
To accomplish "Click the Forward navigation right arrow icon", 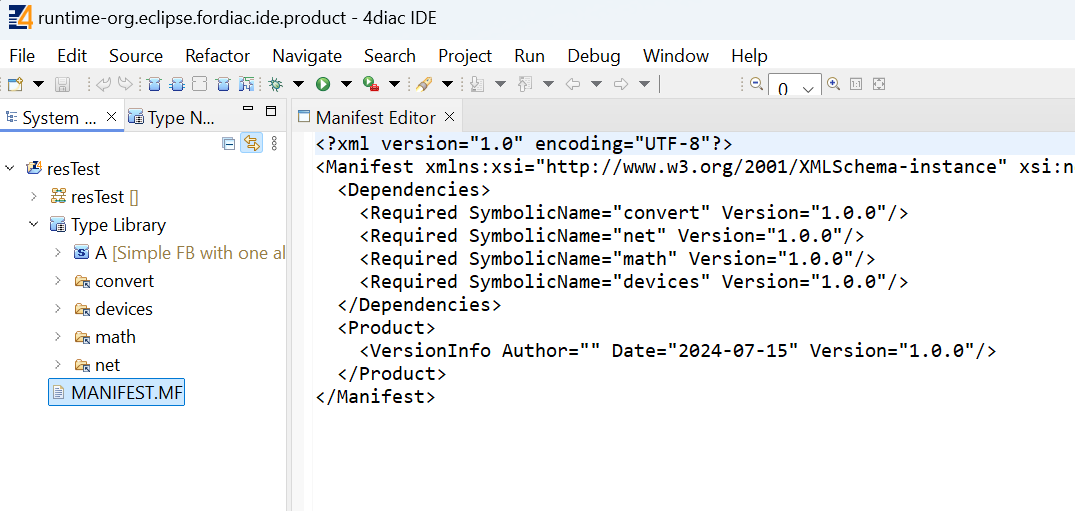I will coord(621,84).
